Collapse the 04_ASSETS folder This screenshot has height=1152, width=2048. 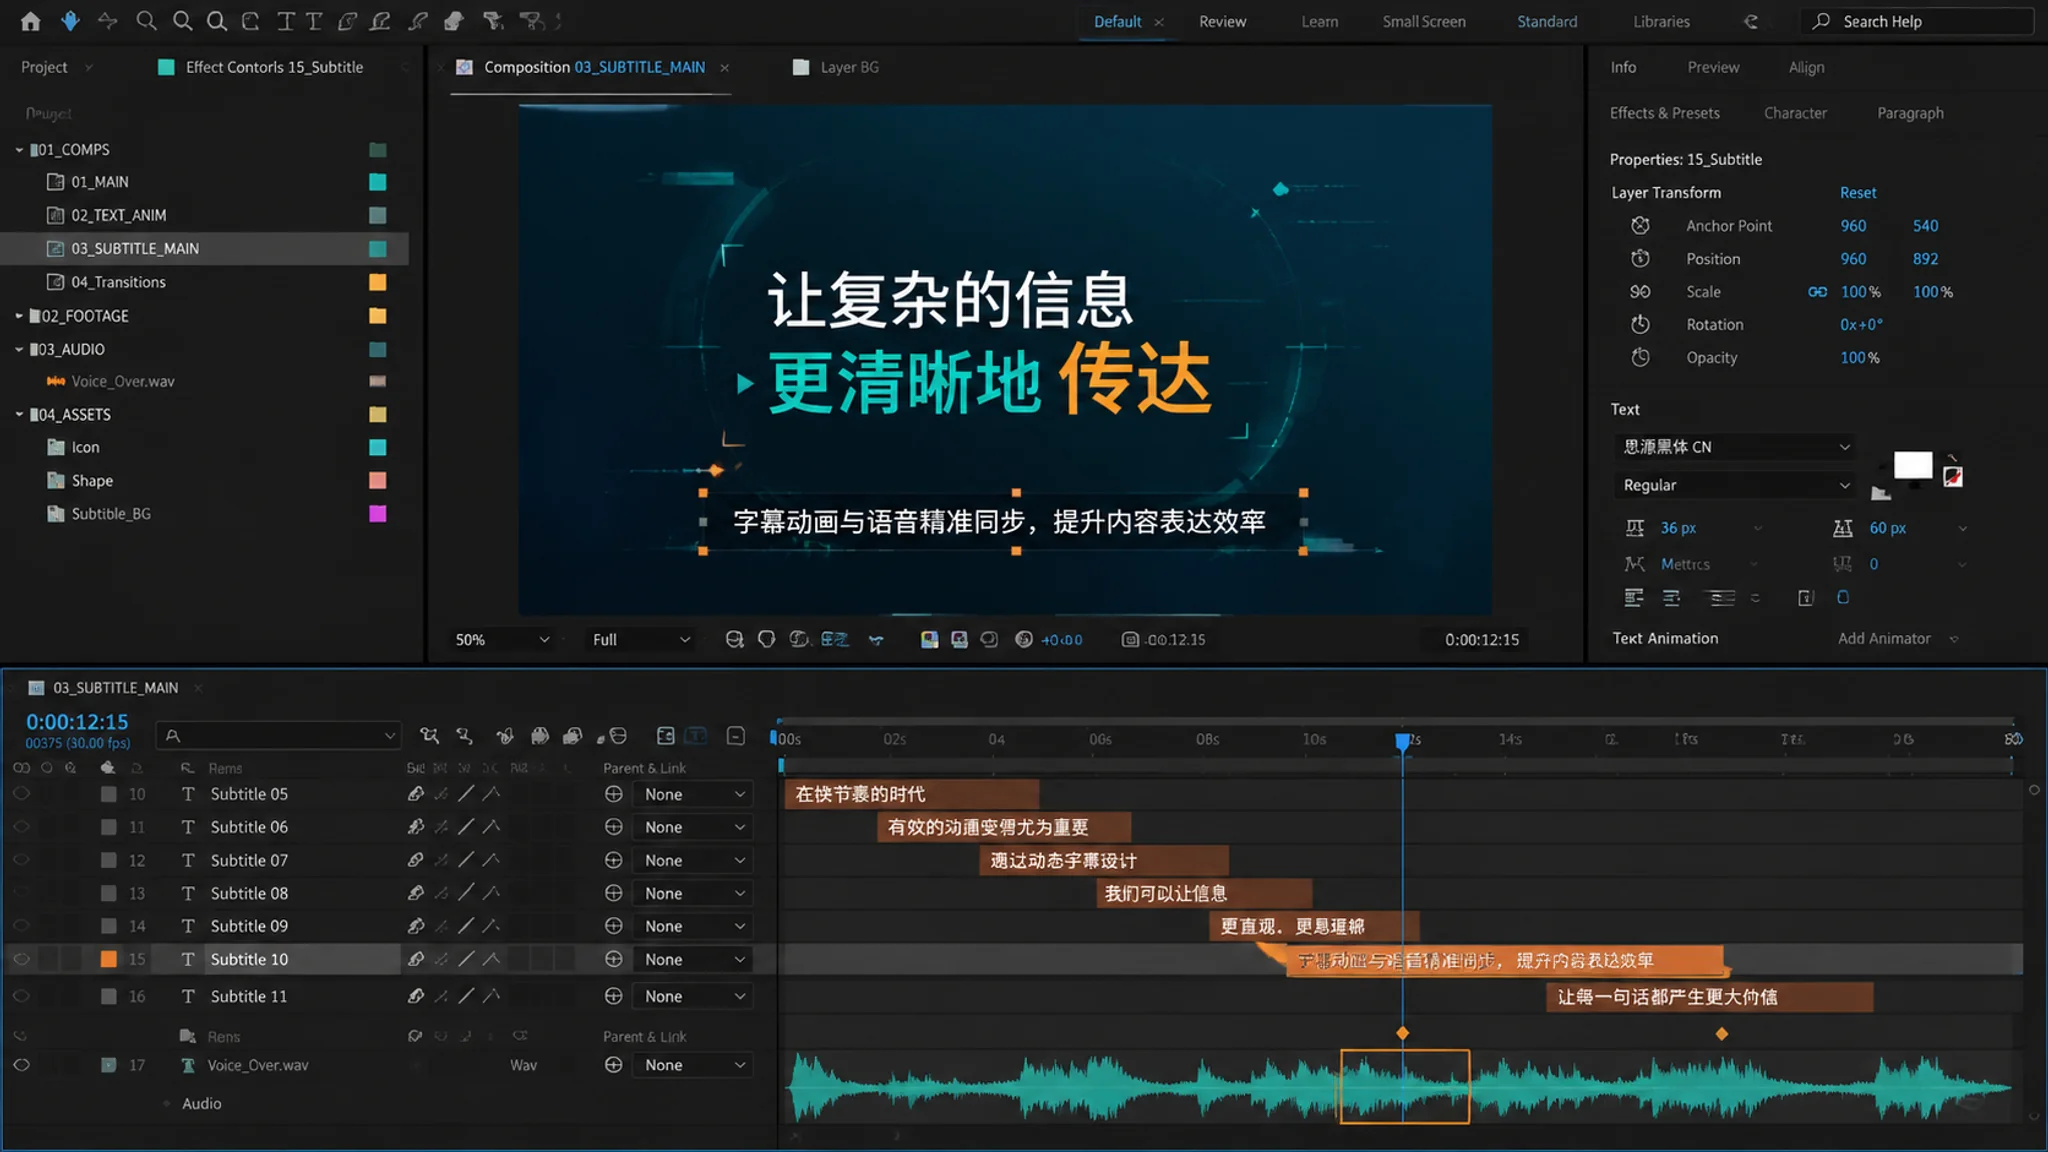click(19, 414)
